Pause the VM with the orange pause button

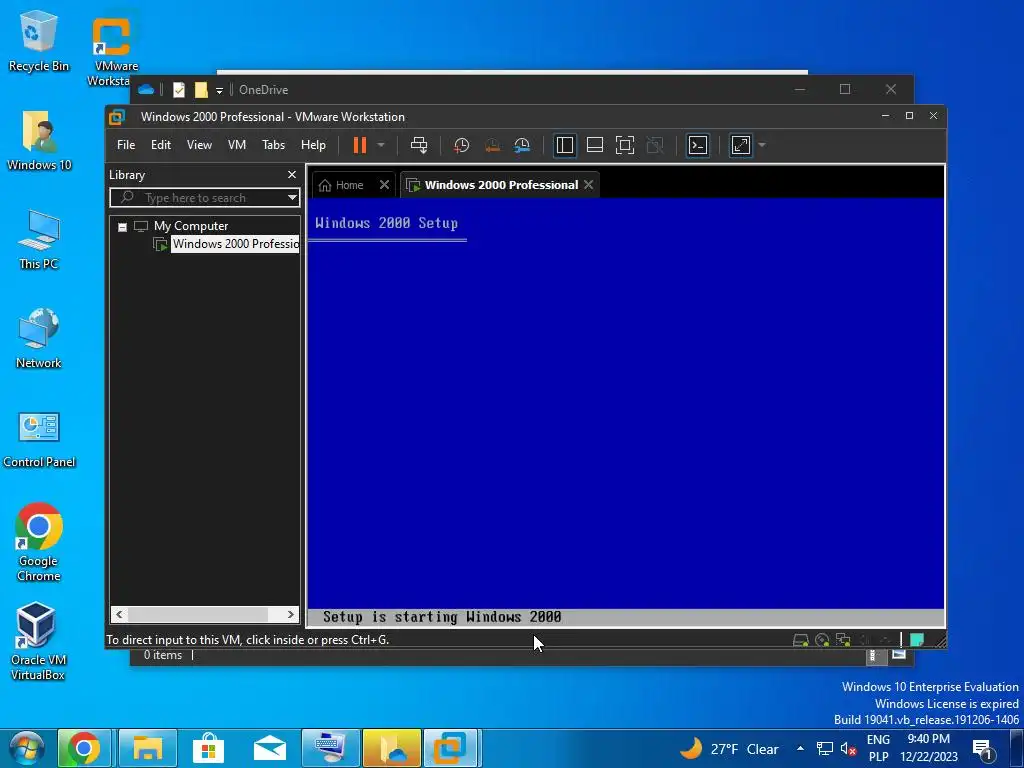360,145
